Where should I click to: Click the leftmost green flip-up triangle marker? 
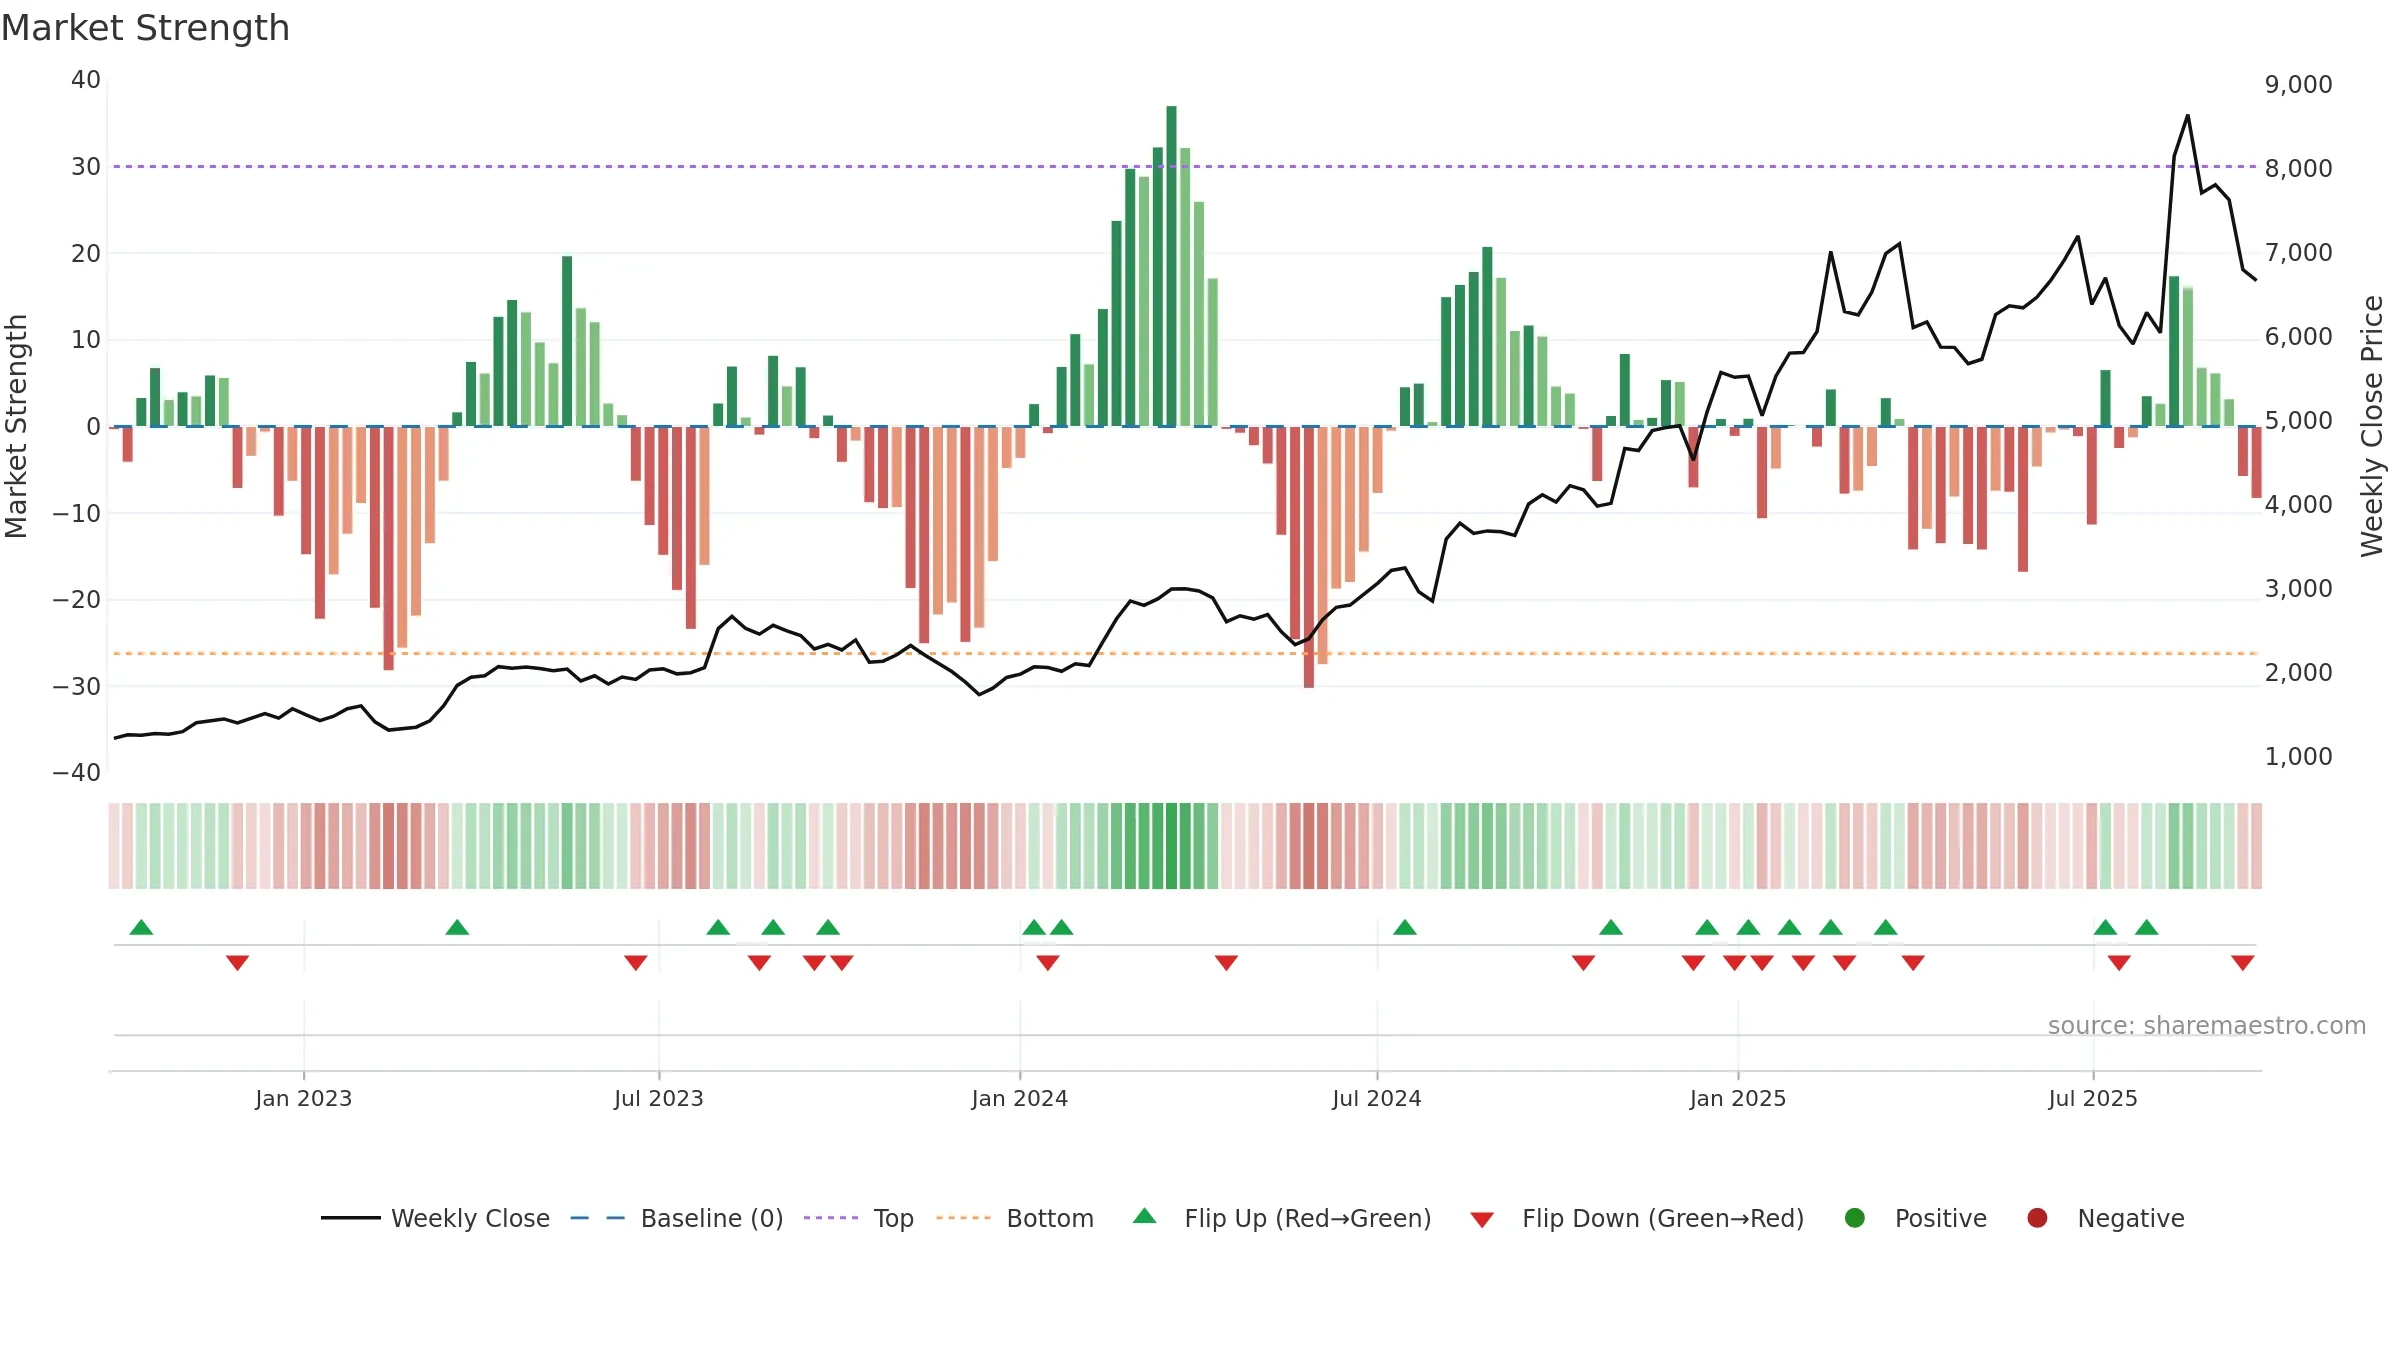pyautogui.click(x=141, y=927)
